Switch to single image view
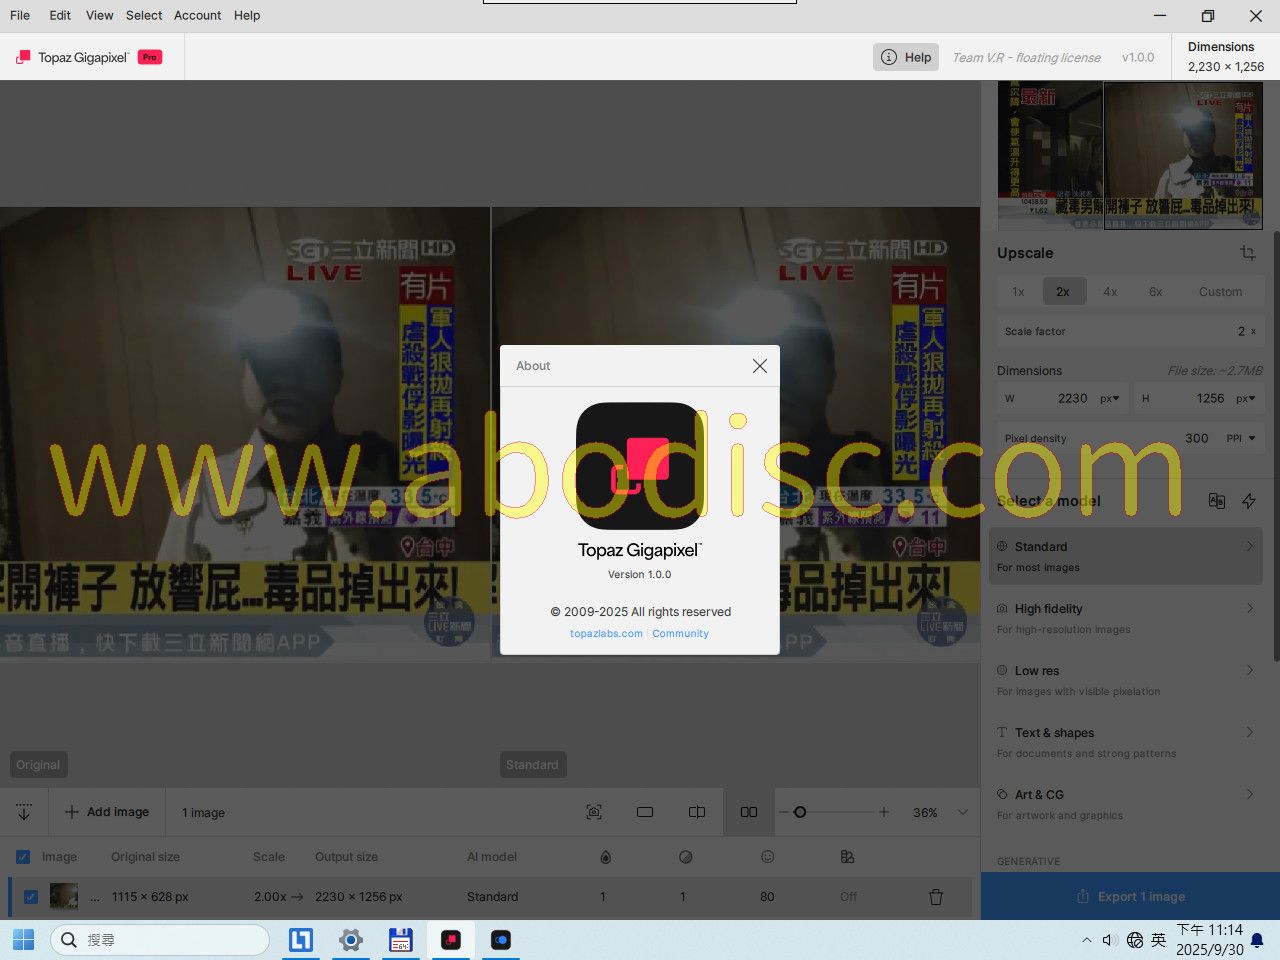 (645, 812)
